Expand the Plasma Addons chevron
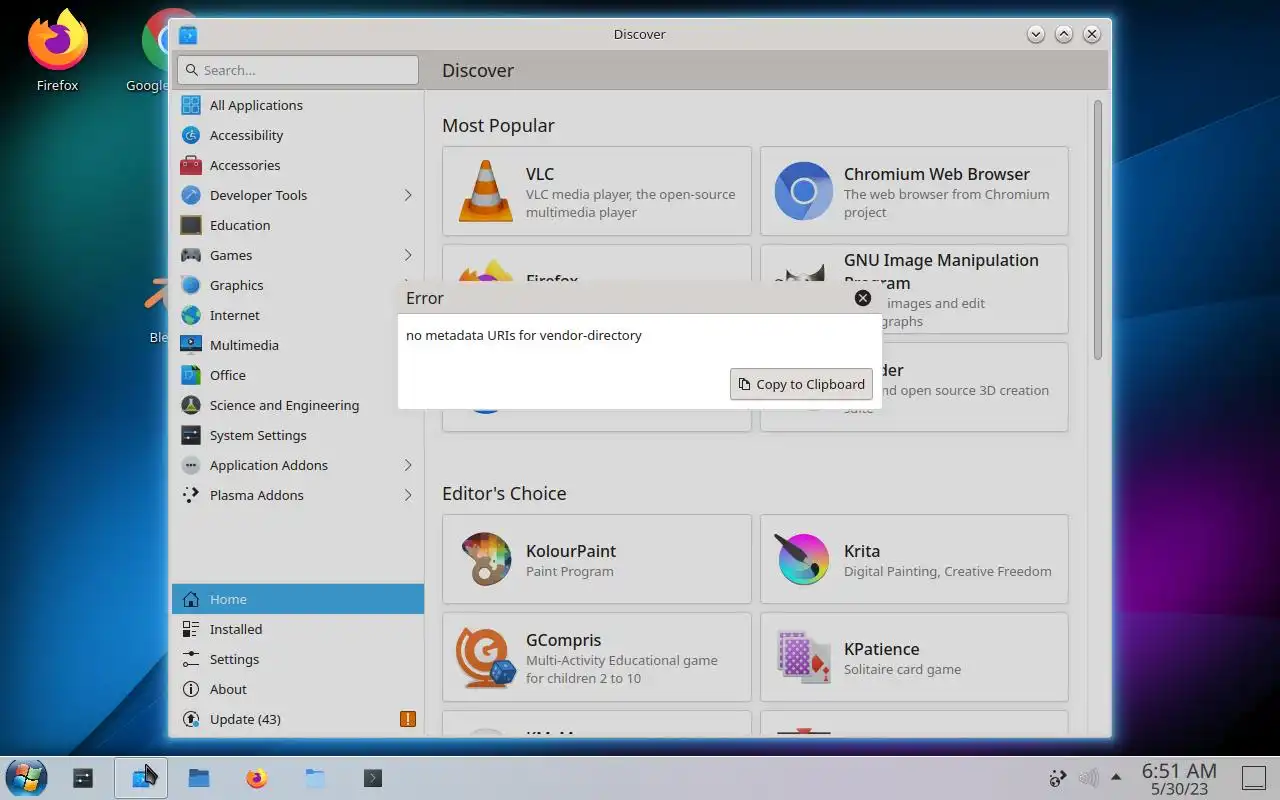Screen dimensions: 1280x800 point(408,495)
